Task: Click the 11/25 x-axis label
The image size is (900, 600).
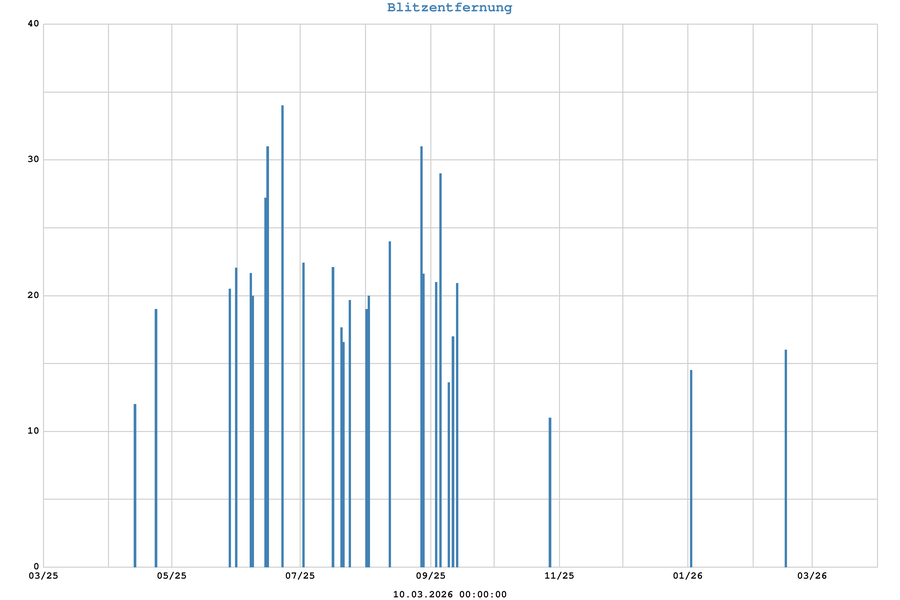Action: coord(559,576)
